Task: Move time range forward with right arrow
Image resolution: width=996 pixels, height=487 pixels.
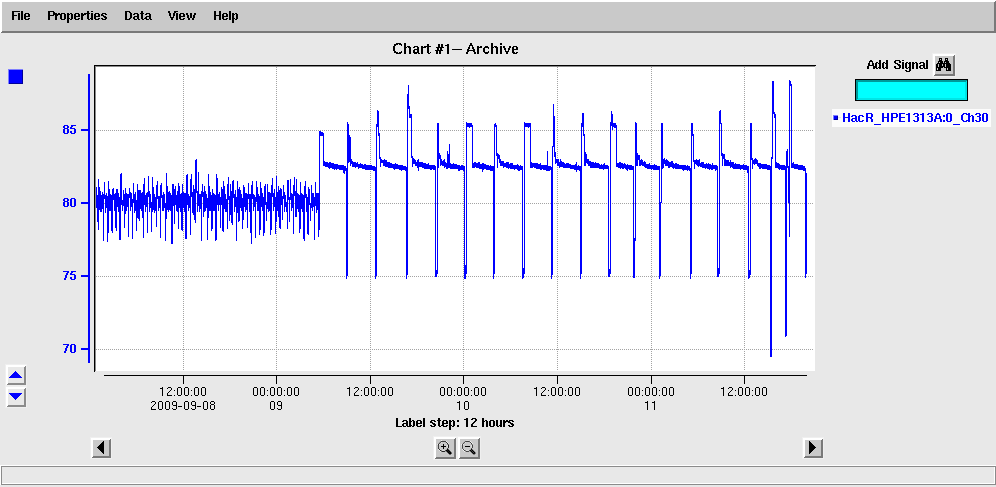Action: coord(813,448)
